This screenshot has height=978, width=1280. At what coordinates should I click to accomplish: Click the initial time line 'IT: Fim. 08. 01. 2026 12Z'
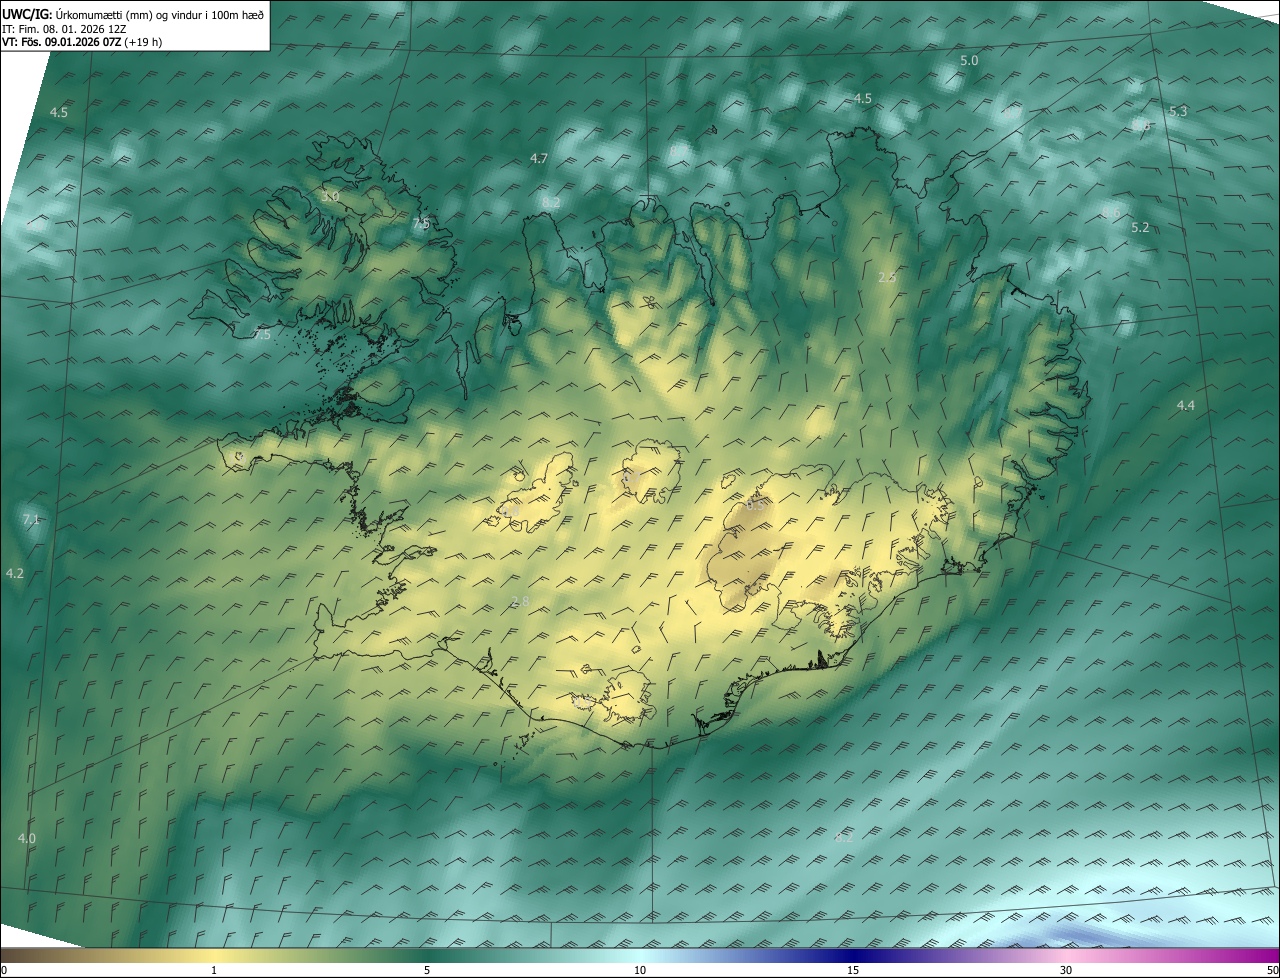(64, 29)
